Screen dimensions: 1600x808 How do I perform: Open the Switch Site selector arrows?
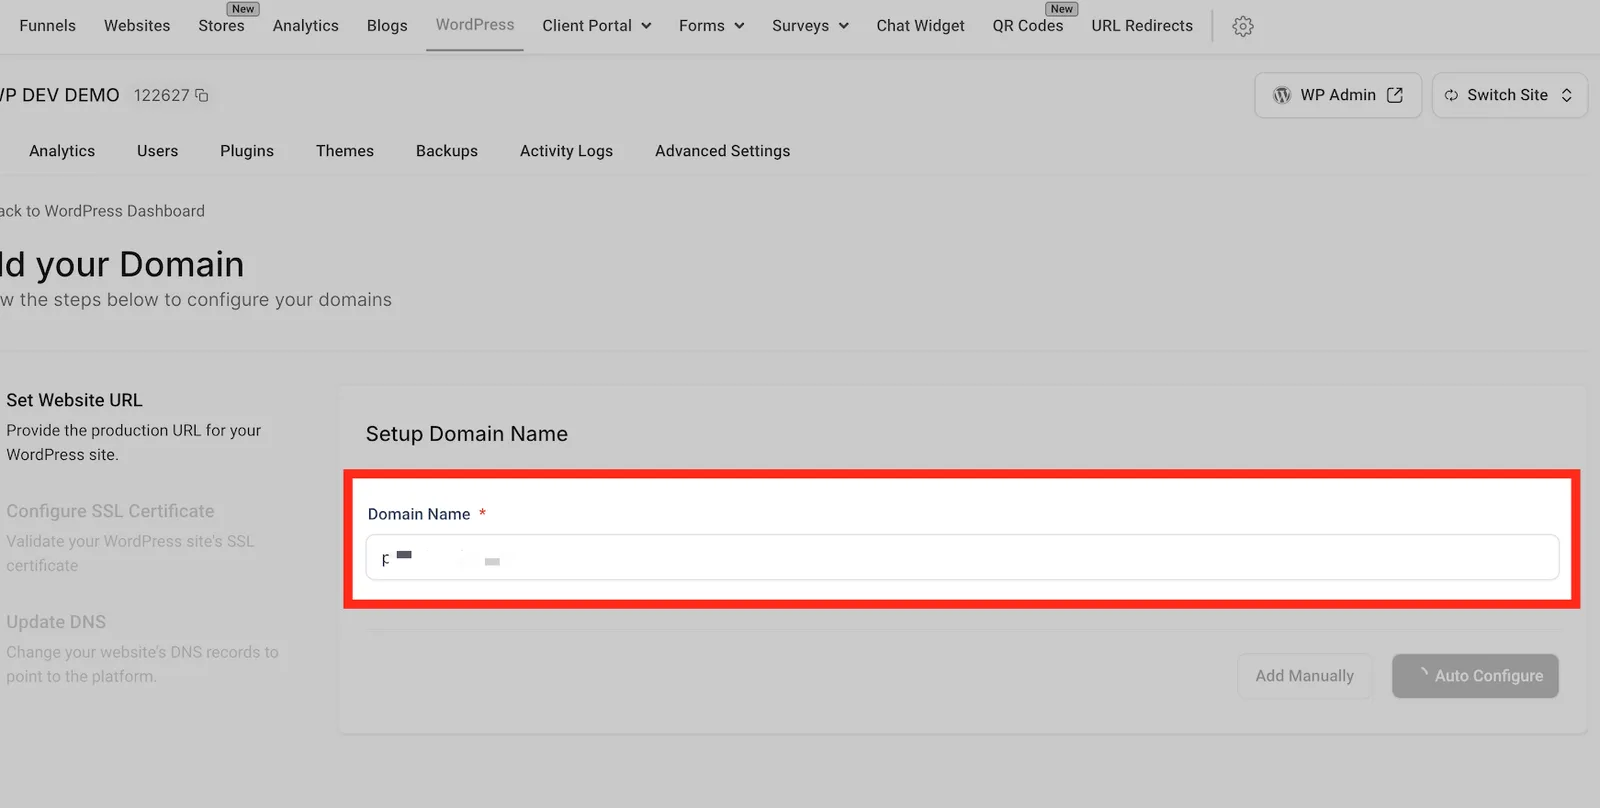[1567, 95]
